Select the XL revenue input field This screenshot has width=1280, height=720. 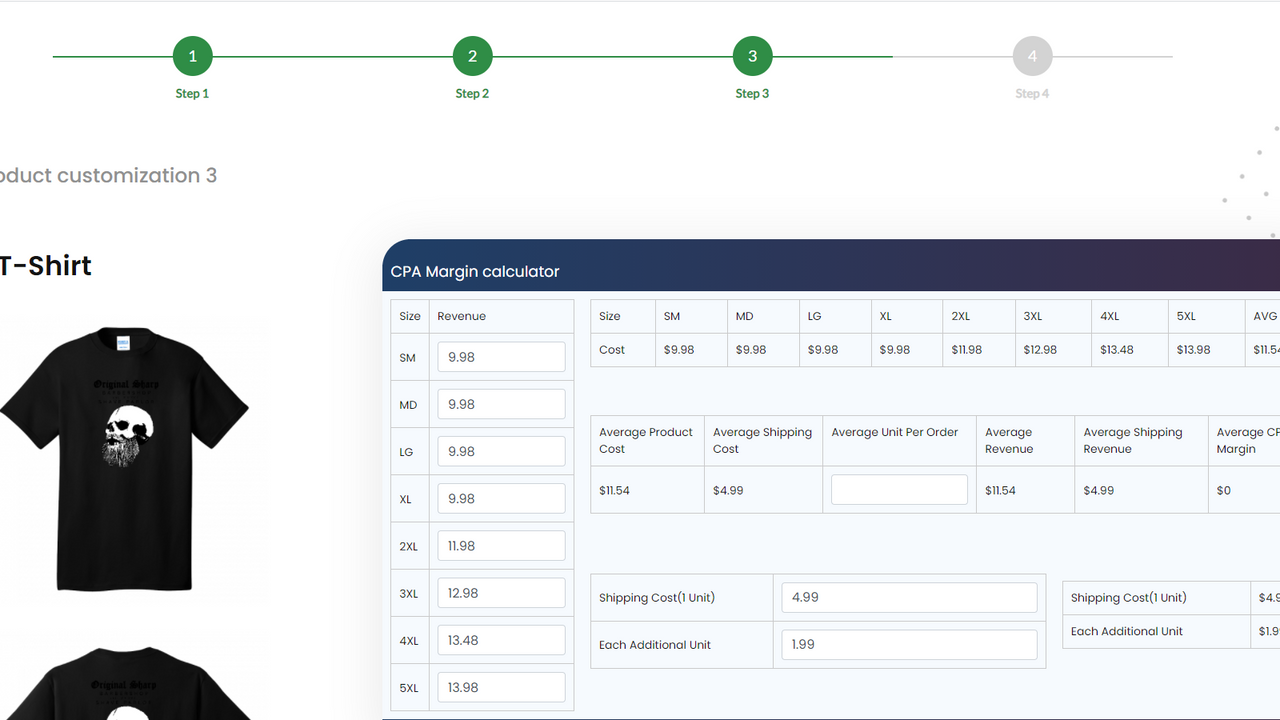pyautogui.click(x=501, y=498)
